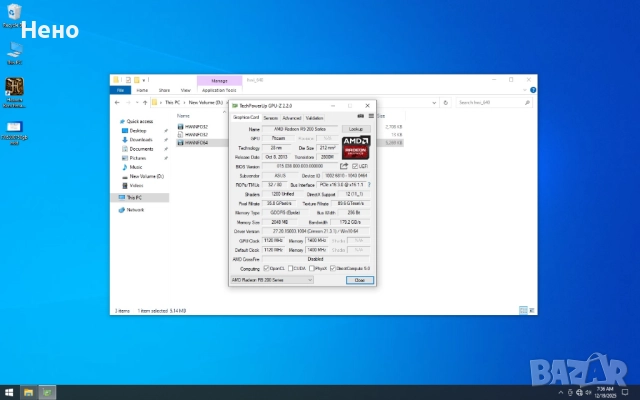Select the Downloads folder in Quick access
This screenshot has width=640, height=400.
[x=140, y=139]
